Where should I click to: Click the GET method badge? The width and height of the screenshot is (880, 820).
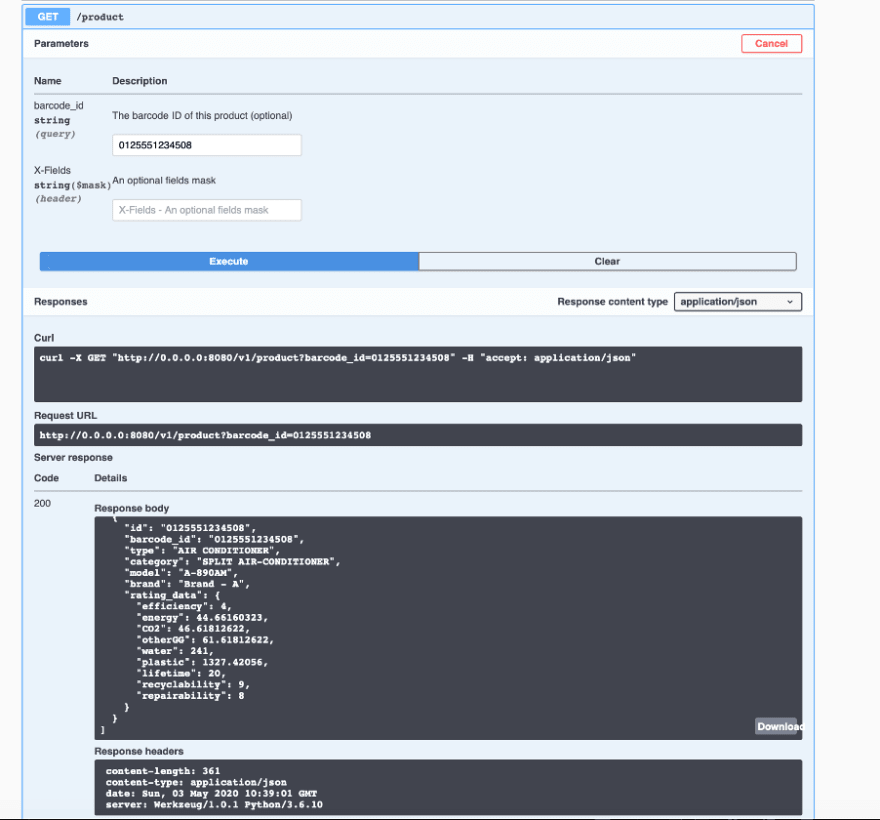click(x=48, y=17)
